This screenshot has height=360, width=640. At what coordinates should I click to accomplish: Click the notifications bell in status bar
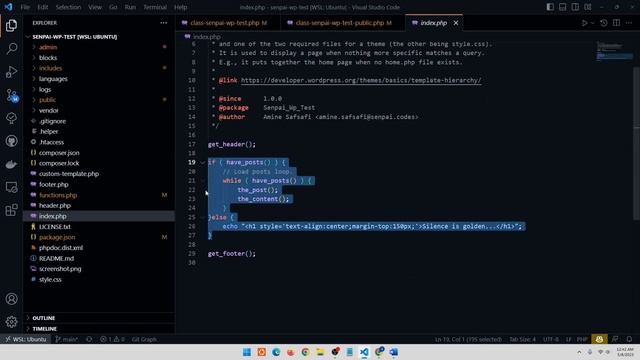pyautogui.click(x=629, y=339)
